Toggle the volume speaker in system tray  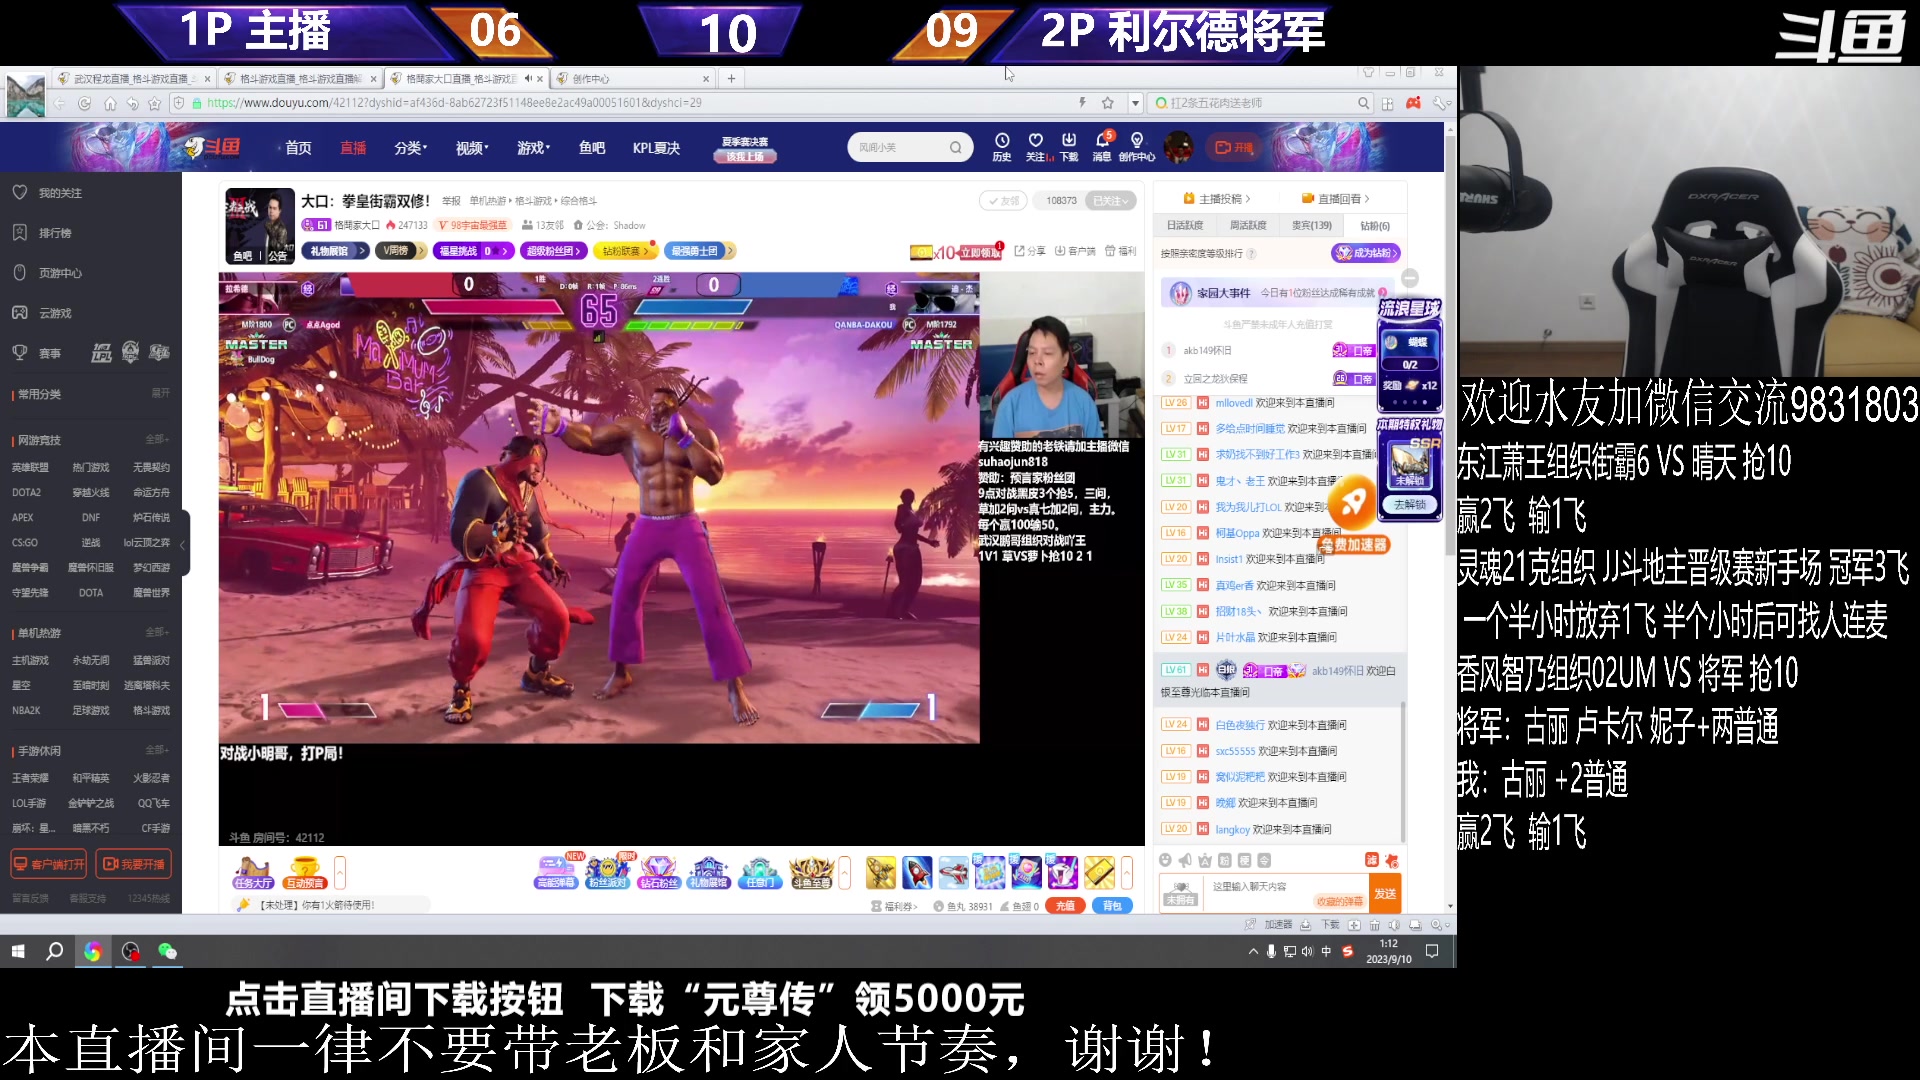(x=1307, y=951)
